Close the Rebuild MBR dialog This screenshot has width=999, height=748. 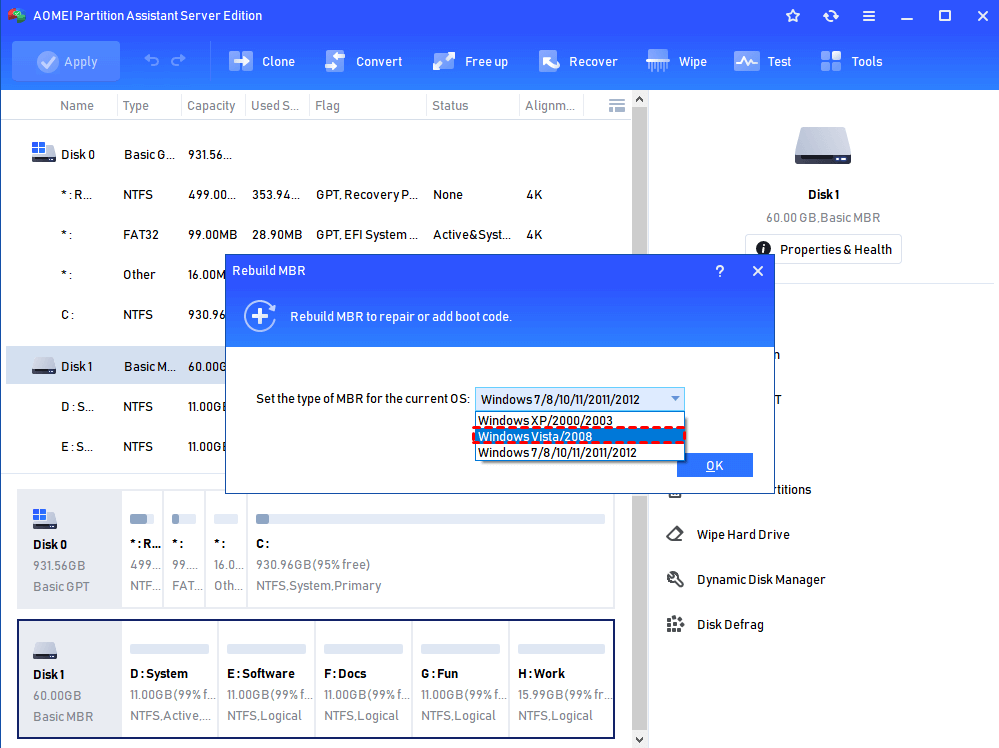pyautogui.click(x=758, y=271)
